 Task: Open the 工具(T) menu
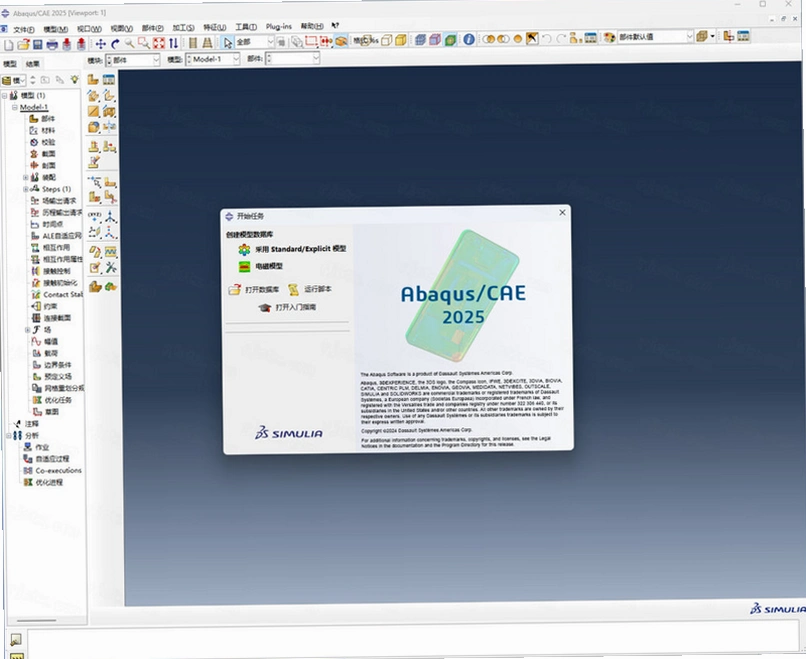point(246,27)
